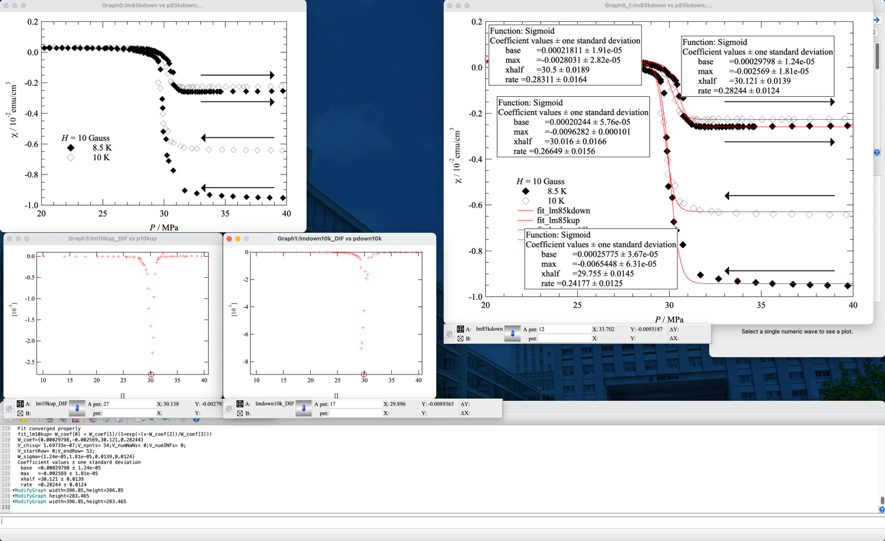Click cursor A icon for lm10kup_DIF

coord(20,404)
